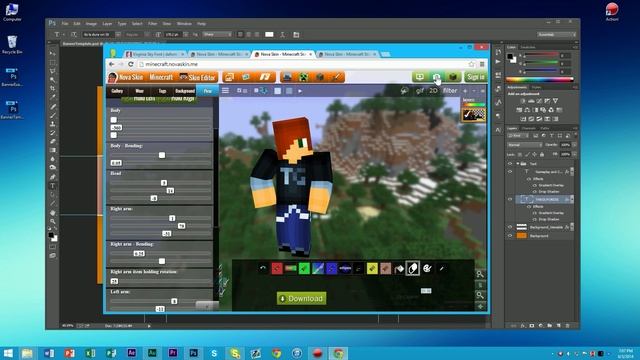Image resolution: width=640 pixels, height=360 pixels.
Task: Select the Lasso tool in Photoshop
Action: (x=53, y=71)
